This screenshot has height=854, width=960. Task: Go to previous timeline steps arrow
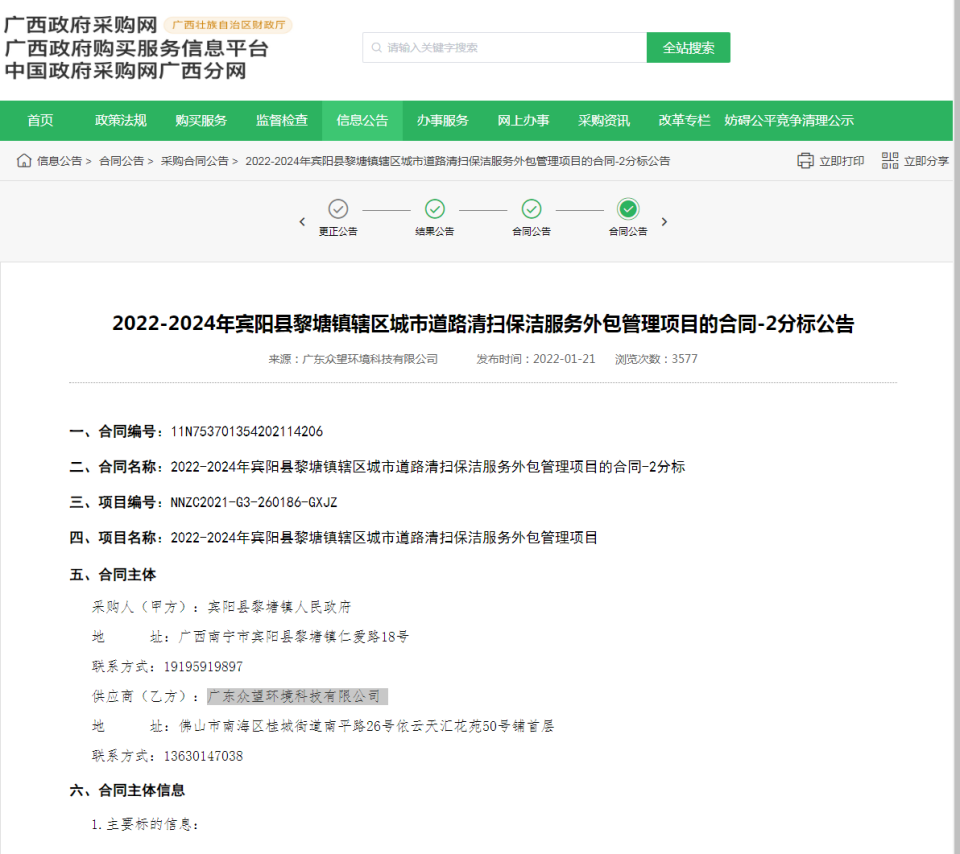(302, 222)
